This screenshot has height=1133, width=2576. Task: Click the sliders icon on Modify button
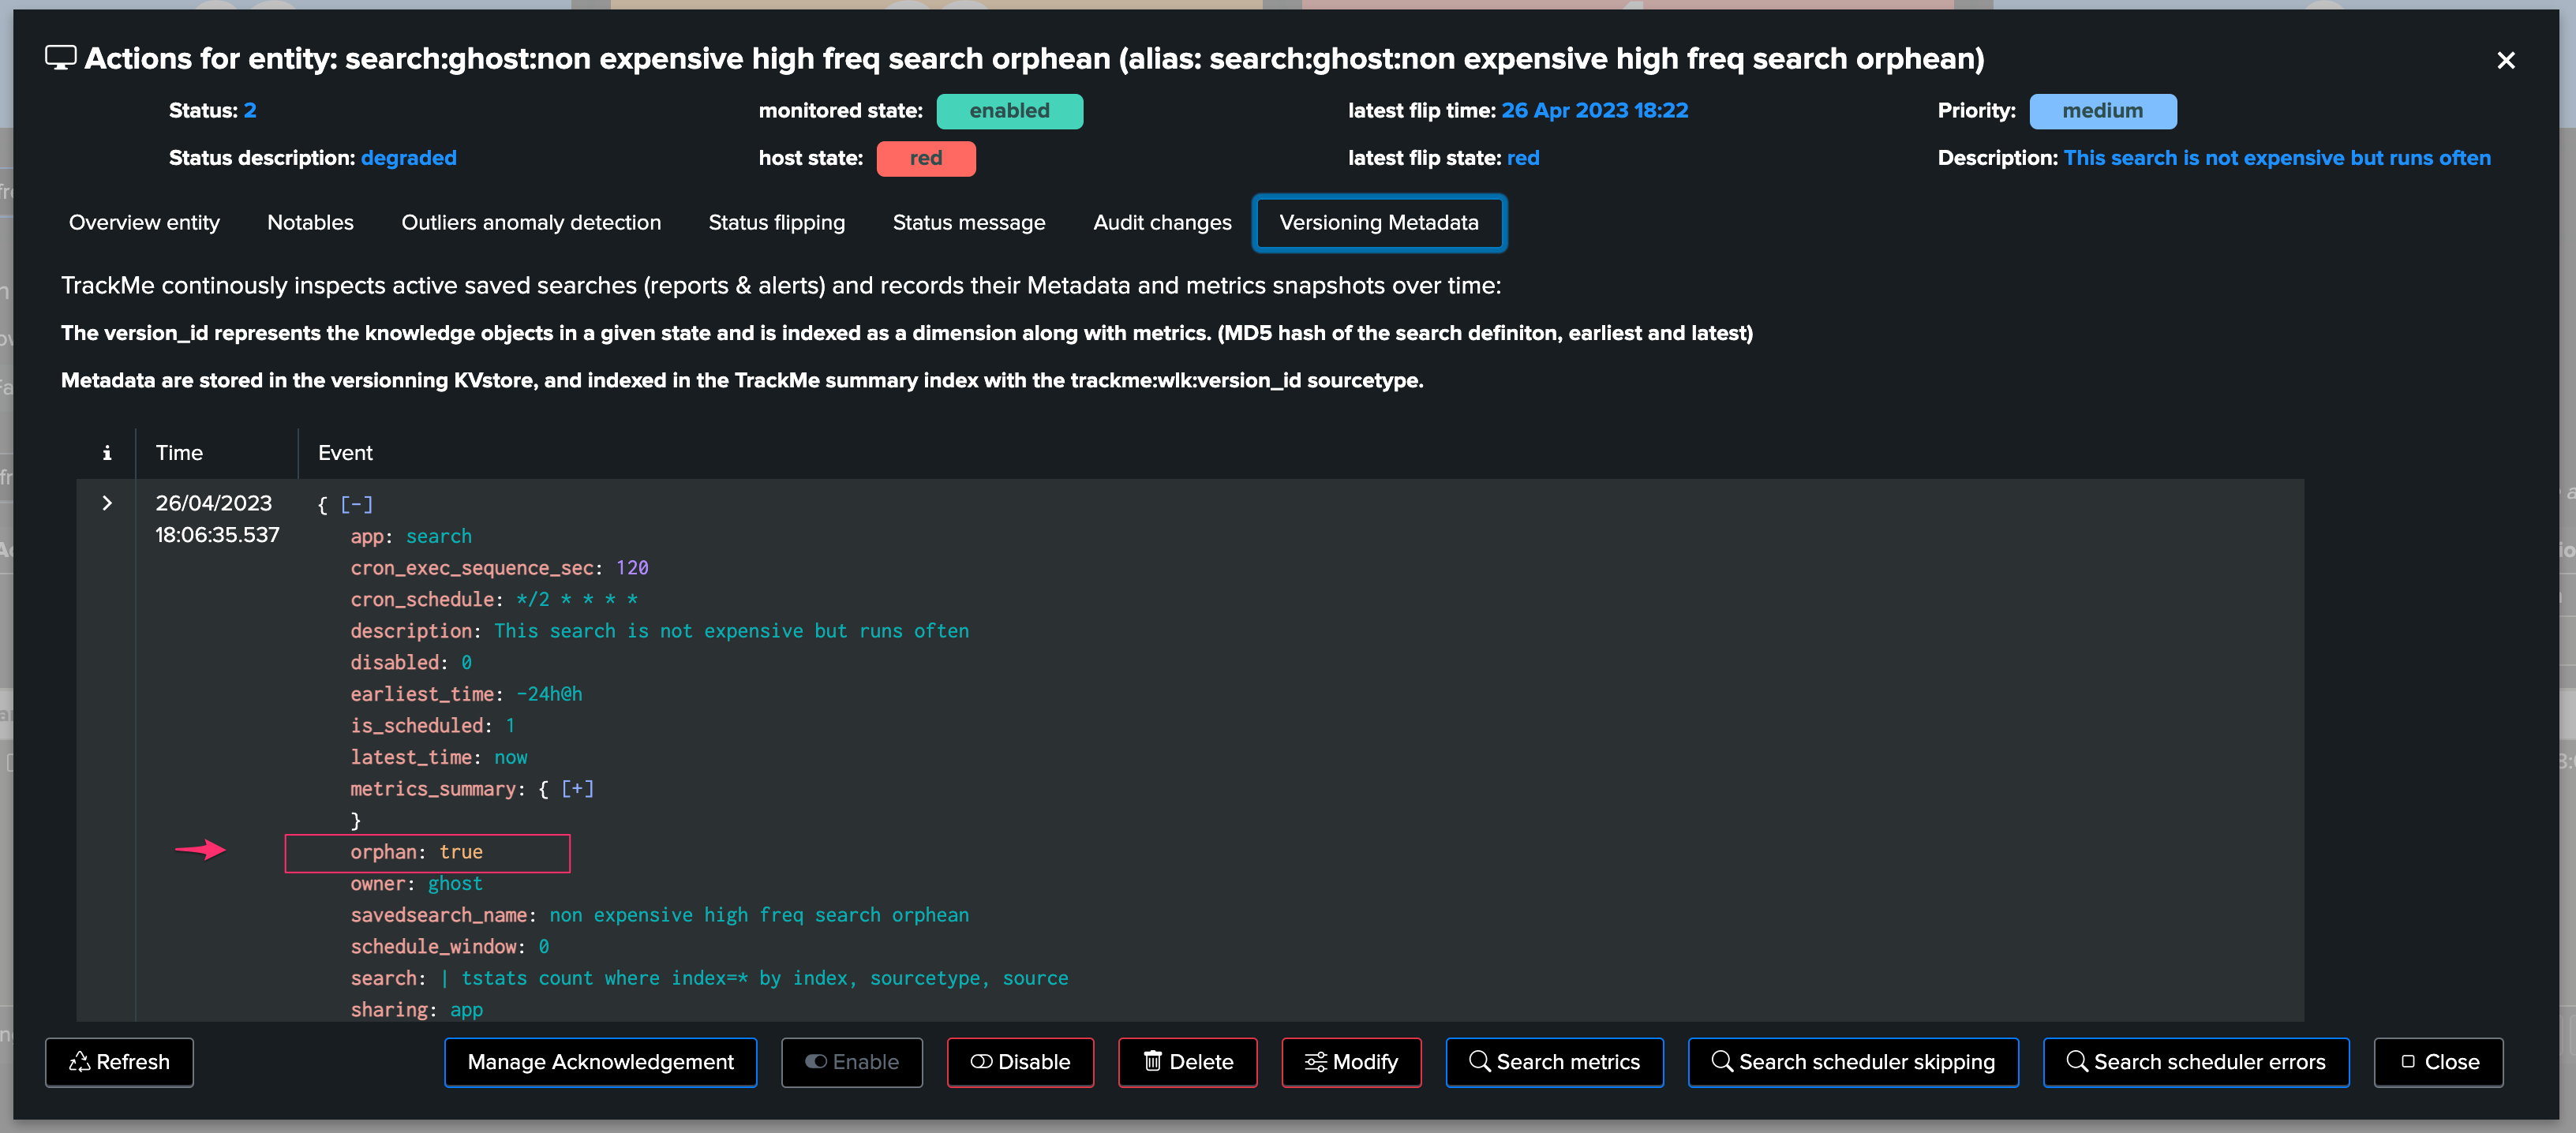pyautogui.click(x=1315, y=1062)
